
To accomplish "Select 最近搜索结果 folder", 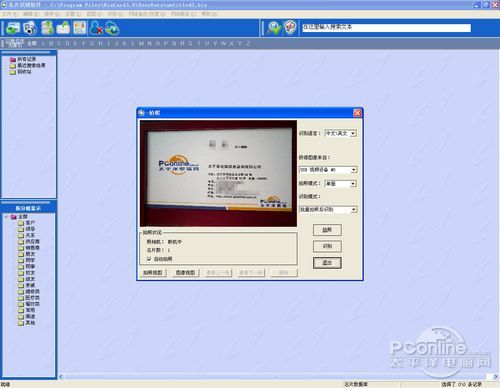I will click(x=31, y=65).
